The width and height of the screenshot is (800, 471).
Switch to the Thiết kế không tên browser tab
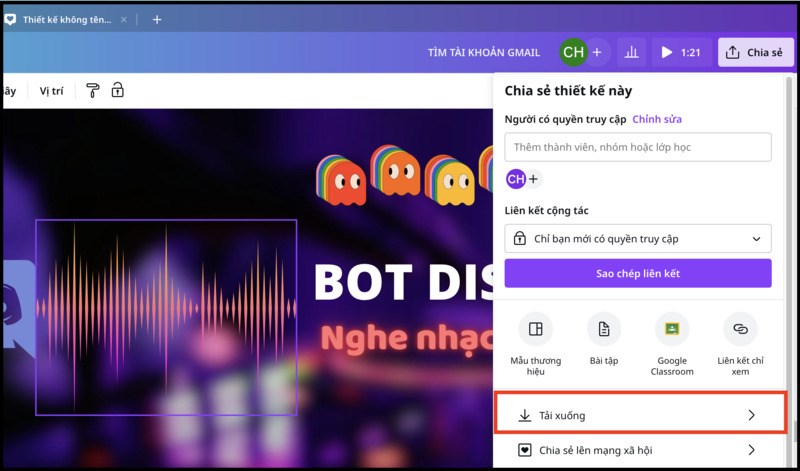66,19
